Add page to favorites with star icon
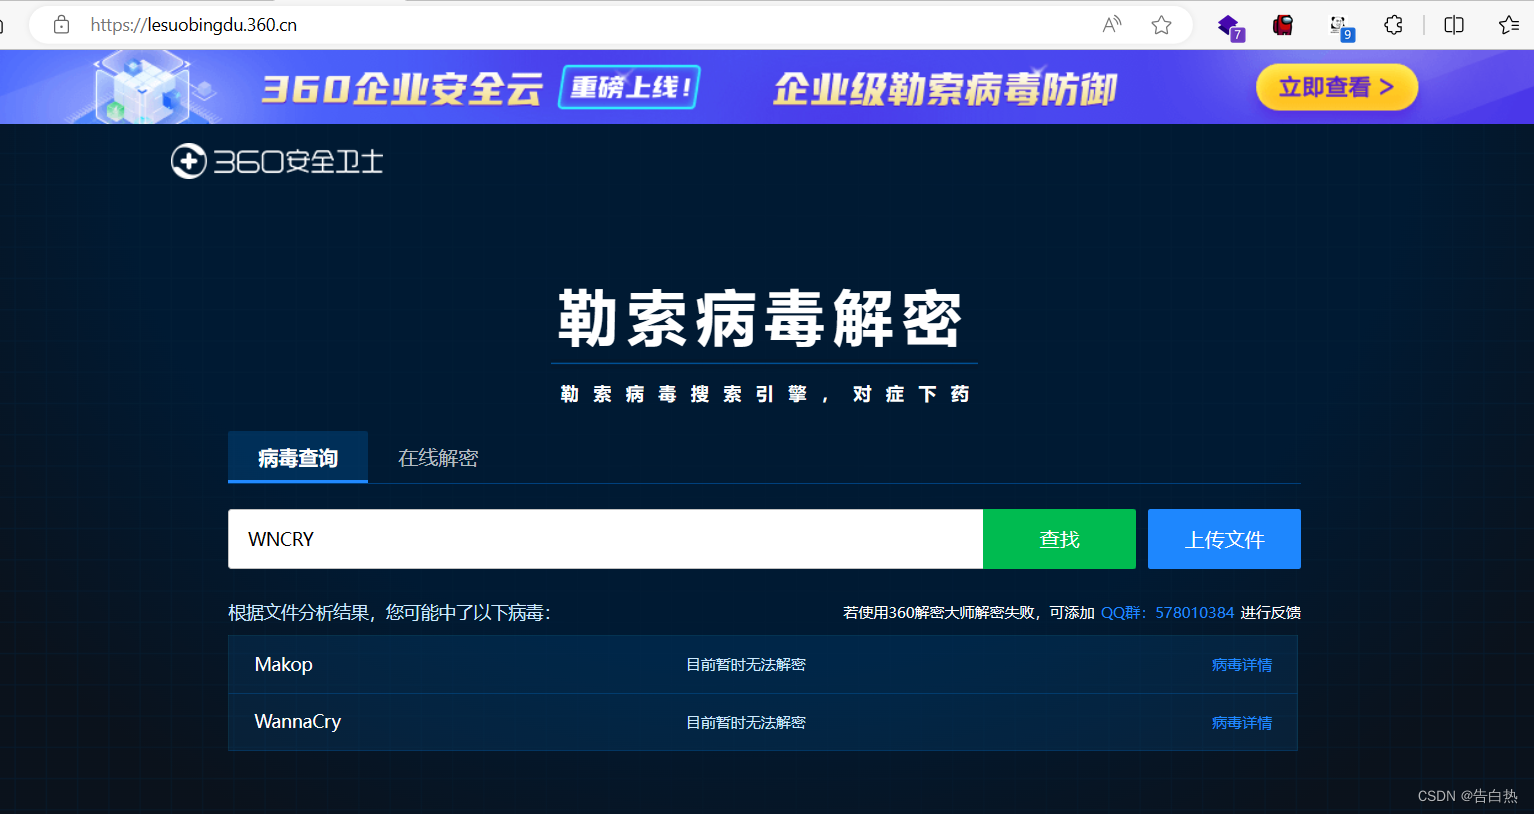 1161,25
